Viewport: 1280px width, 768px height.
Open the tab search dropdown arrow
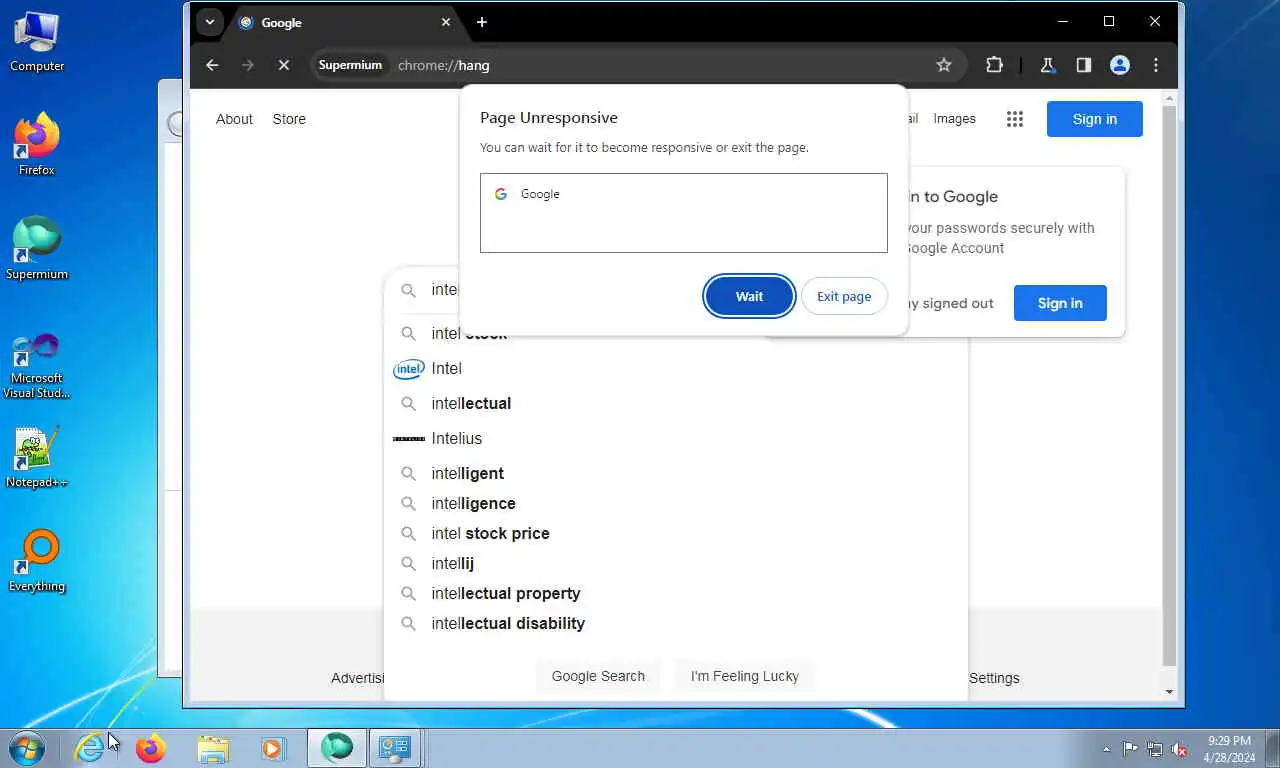click(x=209, y=22)
